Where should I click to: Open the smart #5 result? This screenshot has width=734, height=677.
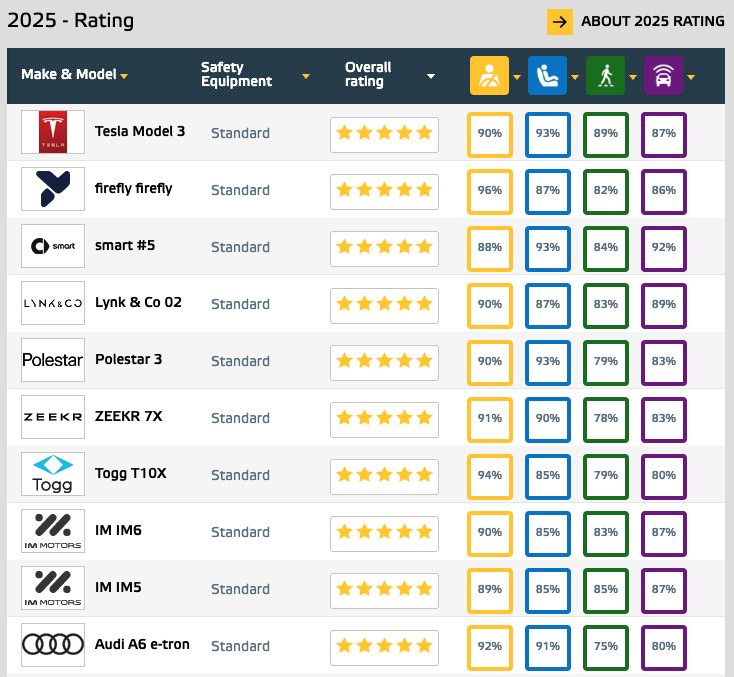click(x=125, y=245)
